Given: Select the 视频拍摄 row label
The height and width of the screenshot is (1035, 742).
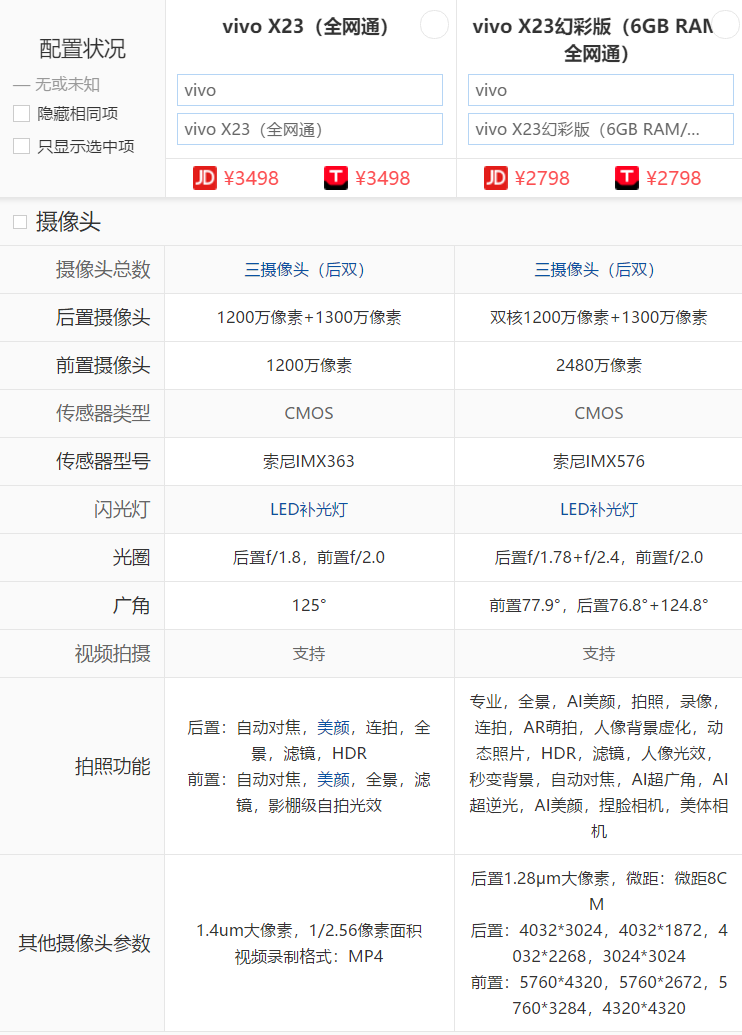Looking at the screenshot, I should coord(112,653).
